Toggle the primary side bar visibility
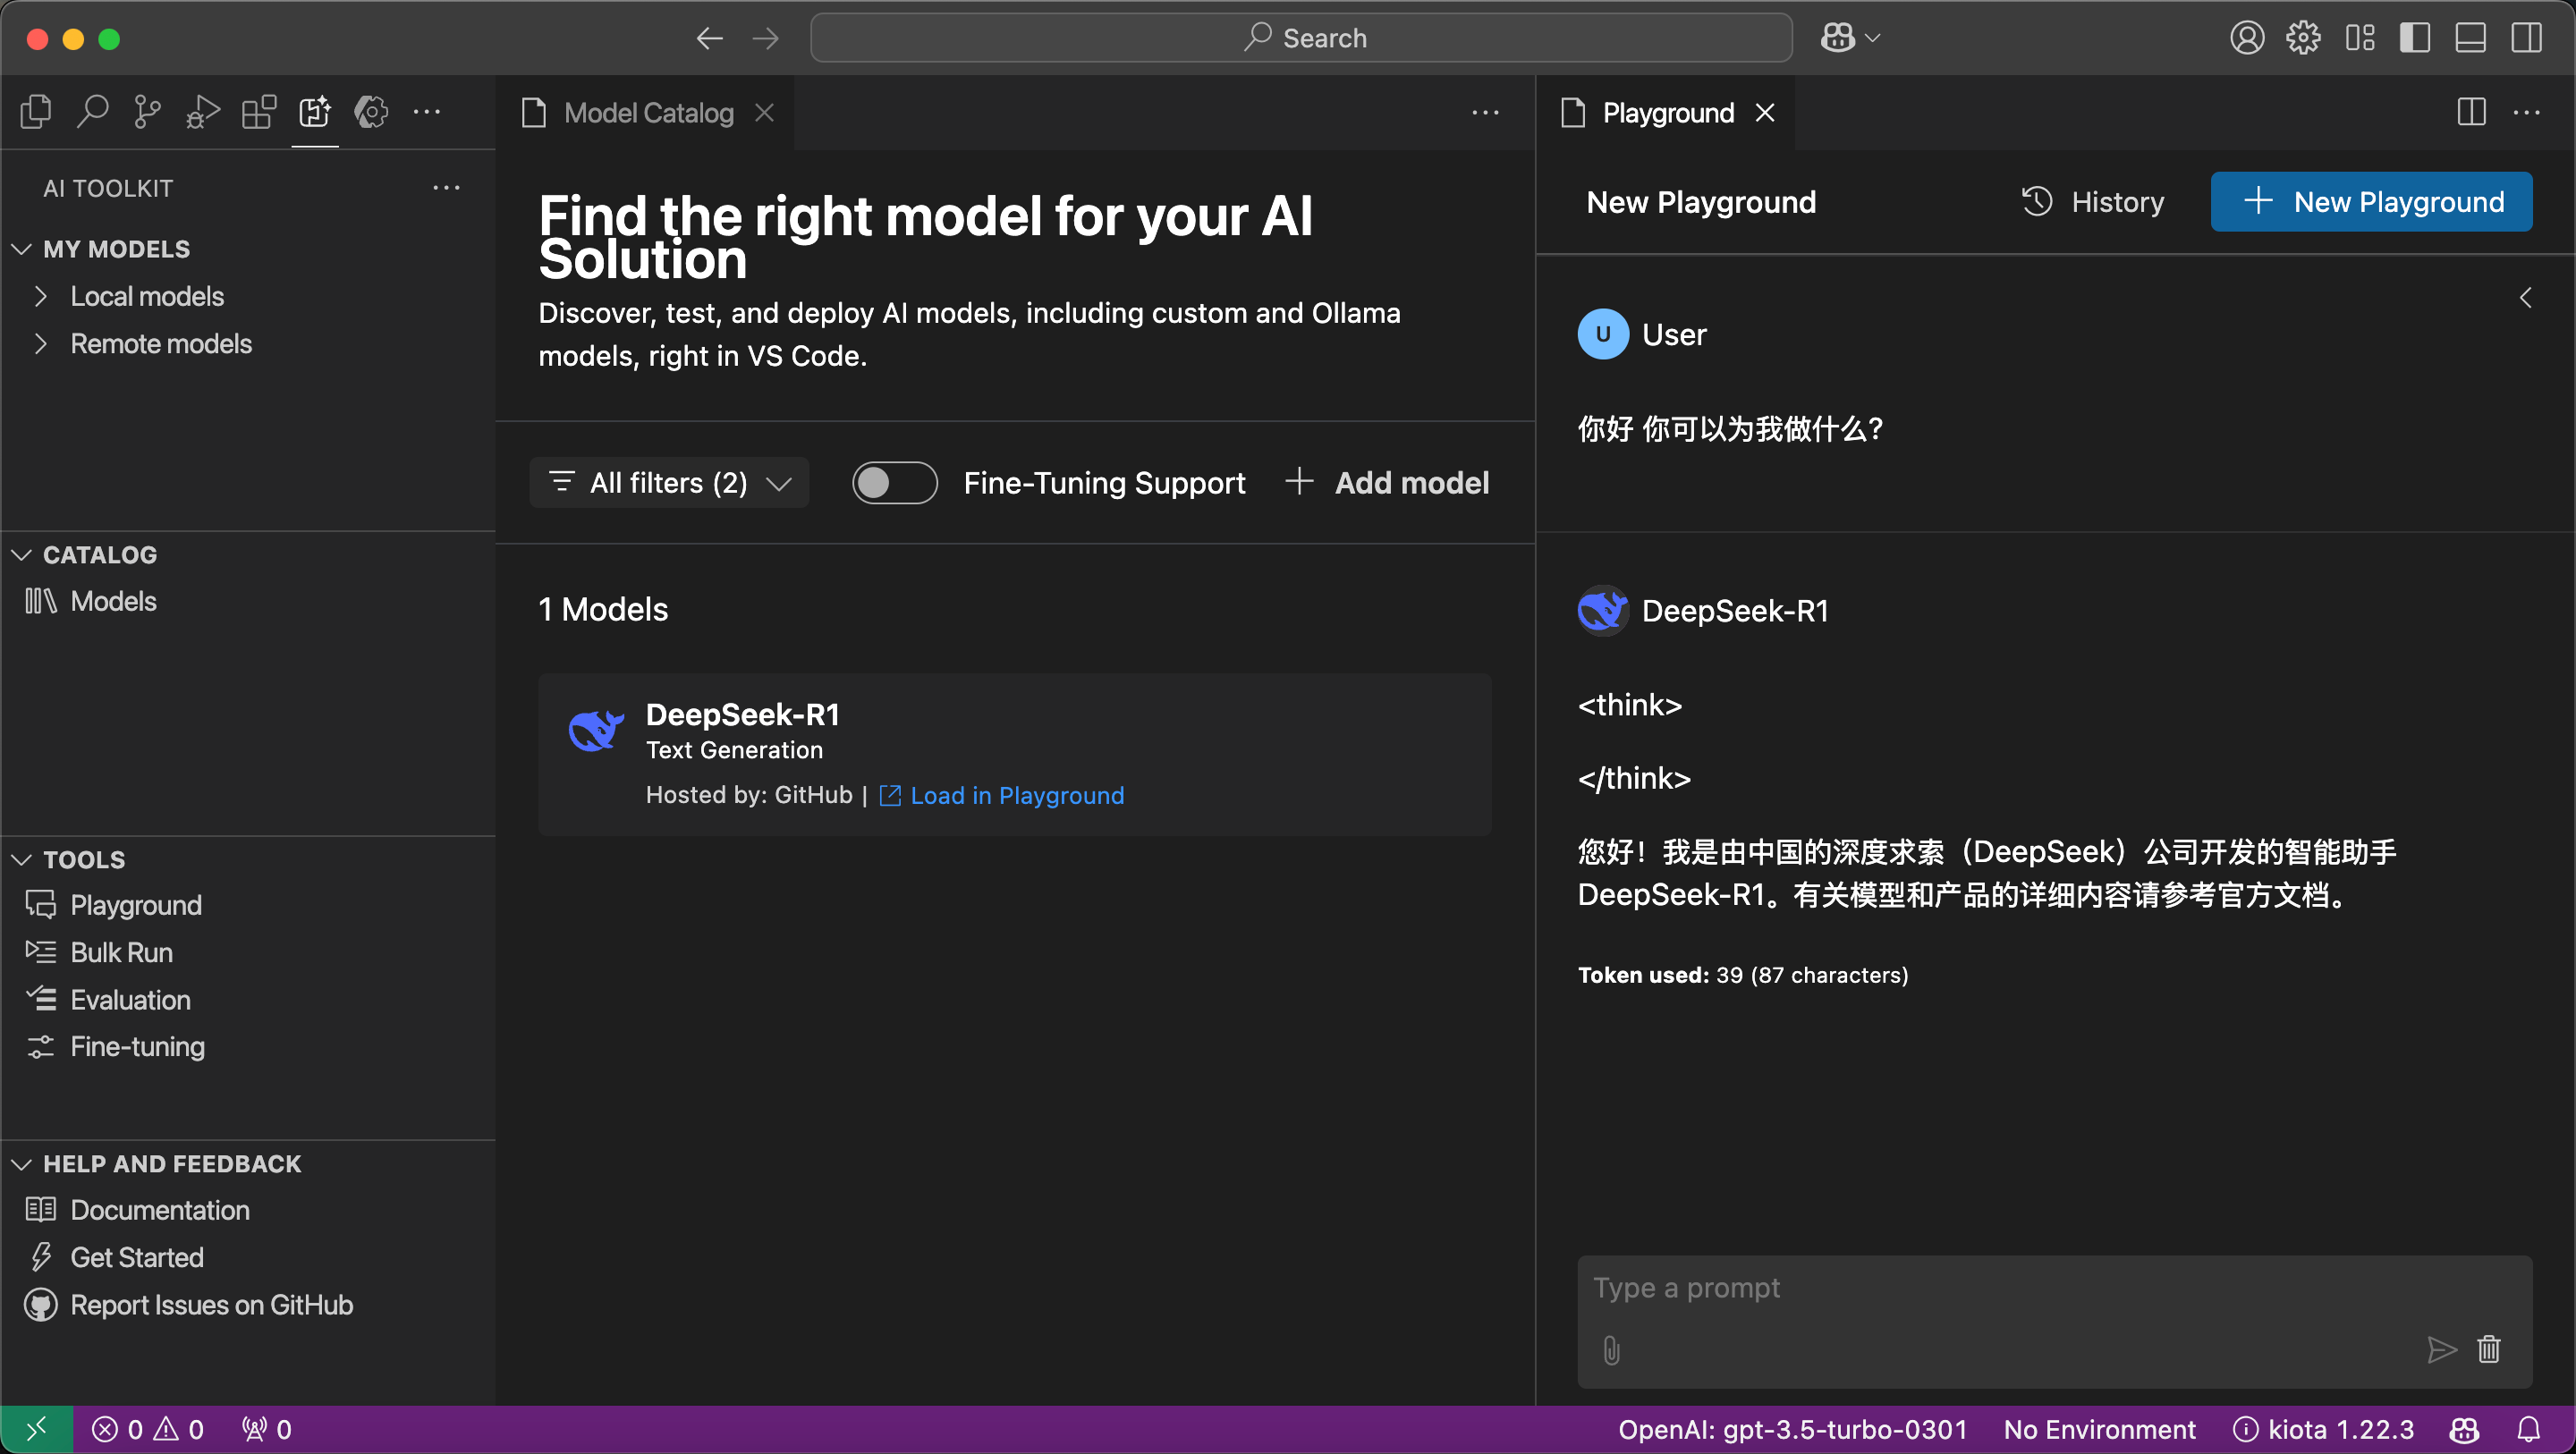Viewport: 2576px width, 1454px height. click(2415, 38)
